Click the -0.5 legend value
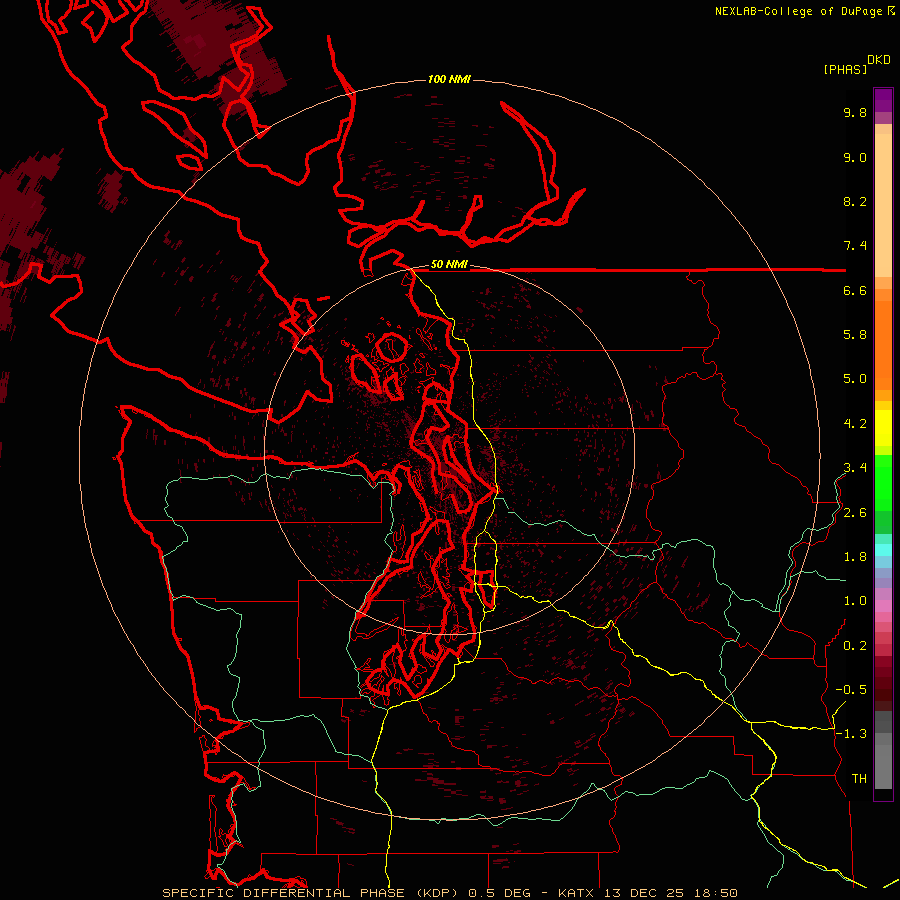Viewport: 900px width, 900px height. click(x=851, y=690)
